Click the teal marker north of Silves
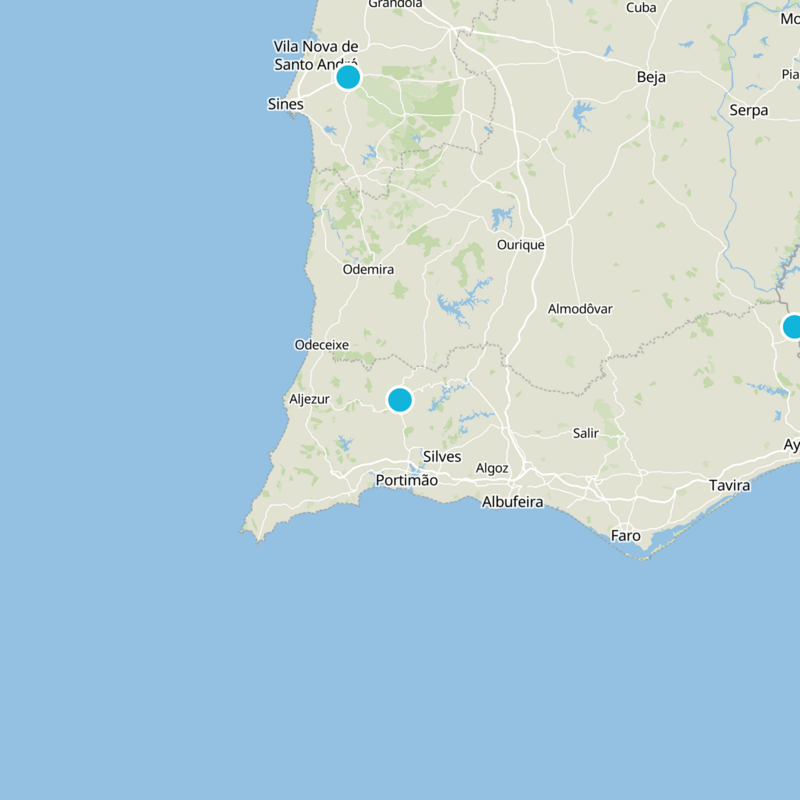Viewport: 800px width, 800px height. pyautogui.click(x=400, y=399)
